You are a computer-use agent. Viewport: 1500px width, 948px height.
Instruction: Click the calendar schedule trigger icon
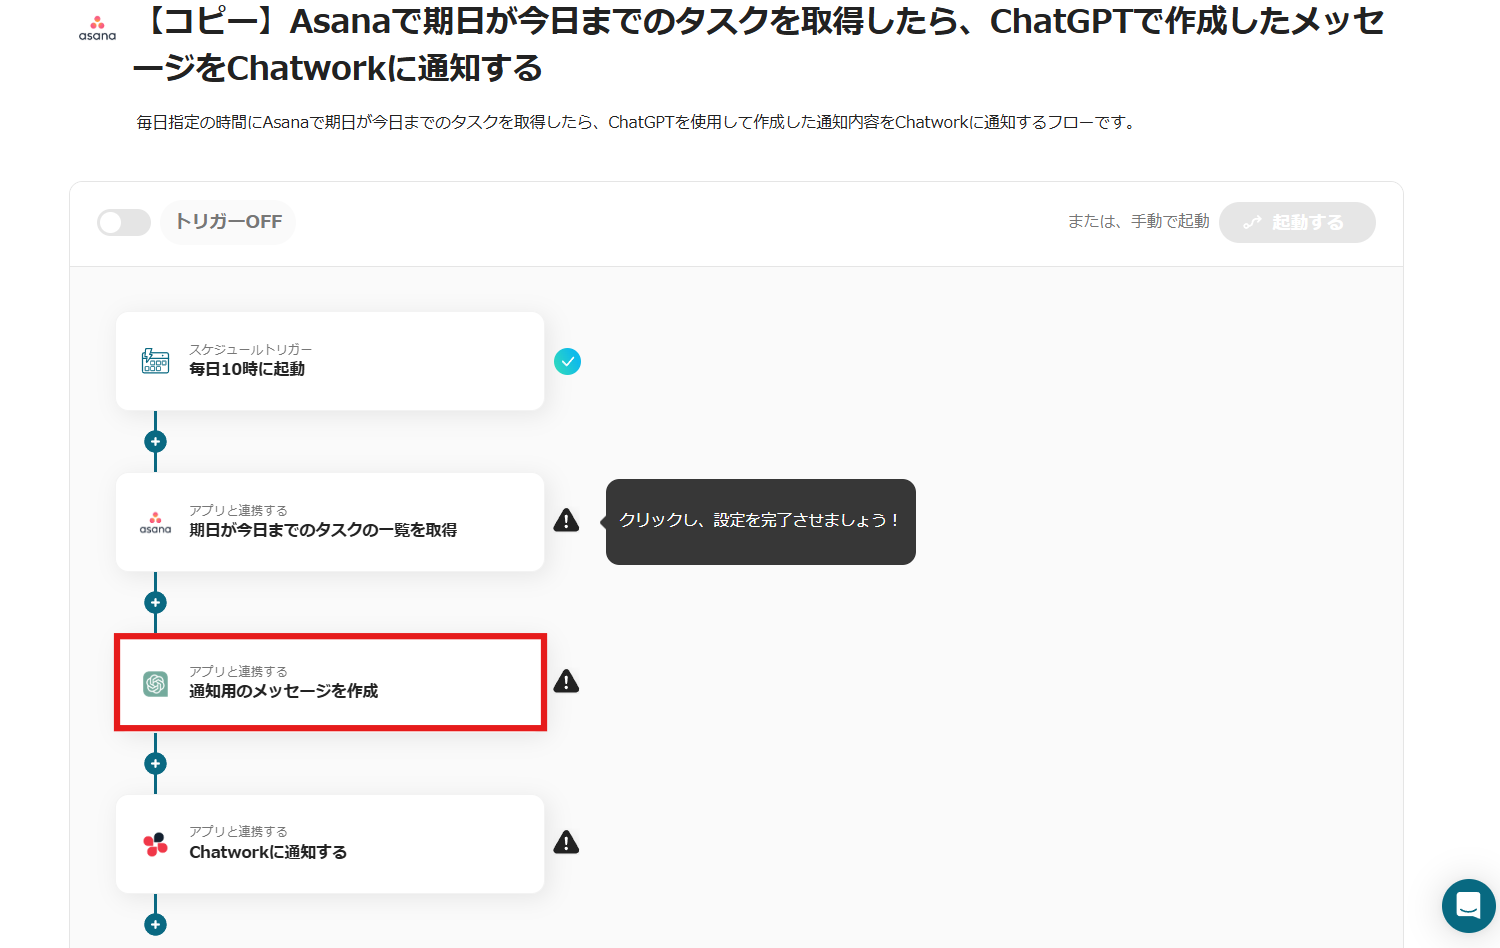click(155, 361)
